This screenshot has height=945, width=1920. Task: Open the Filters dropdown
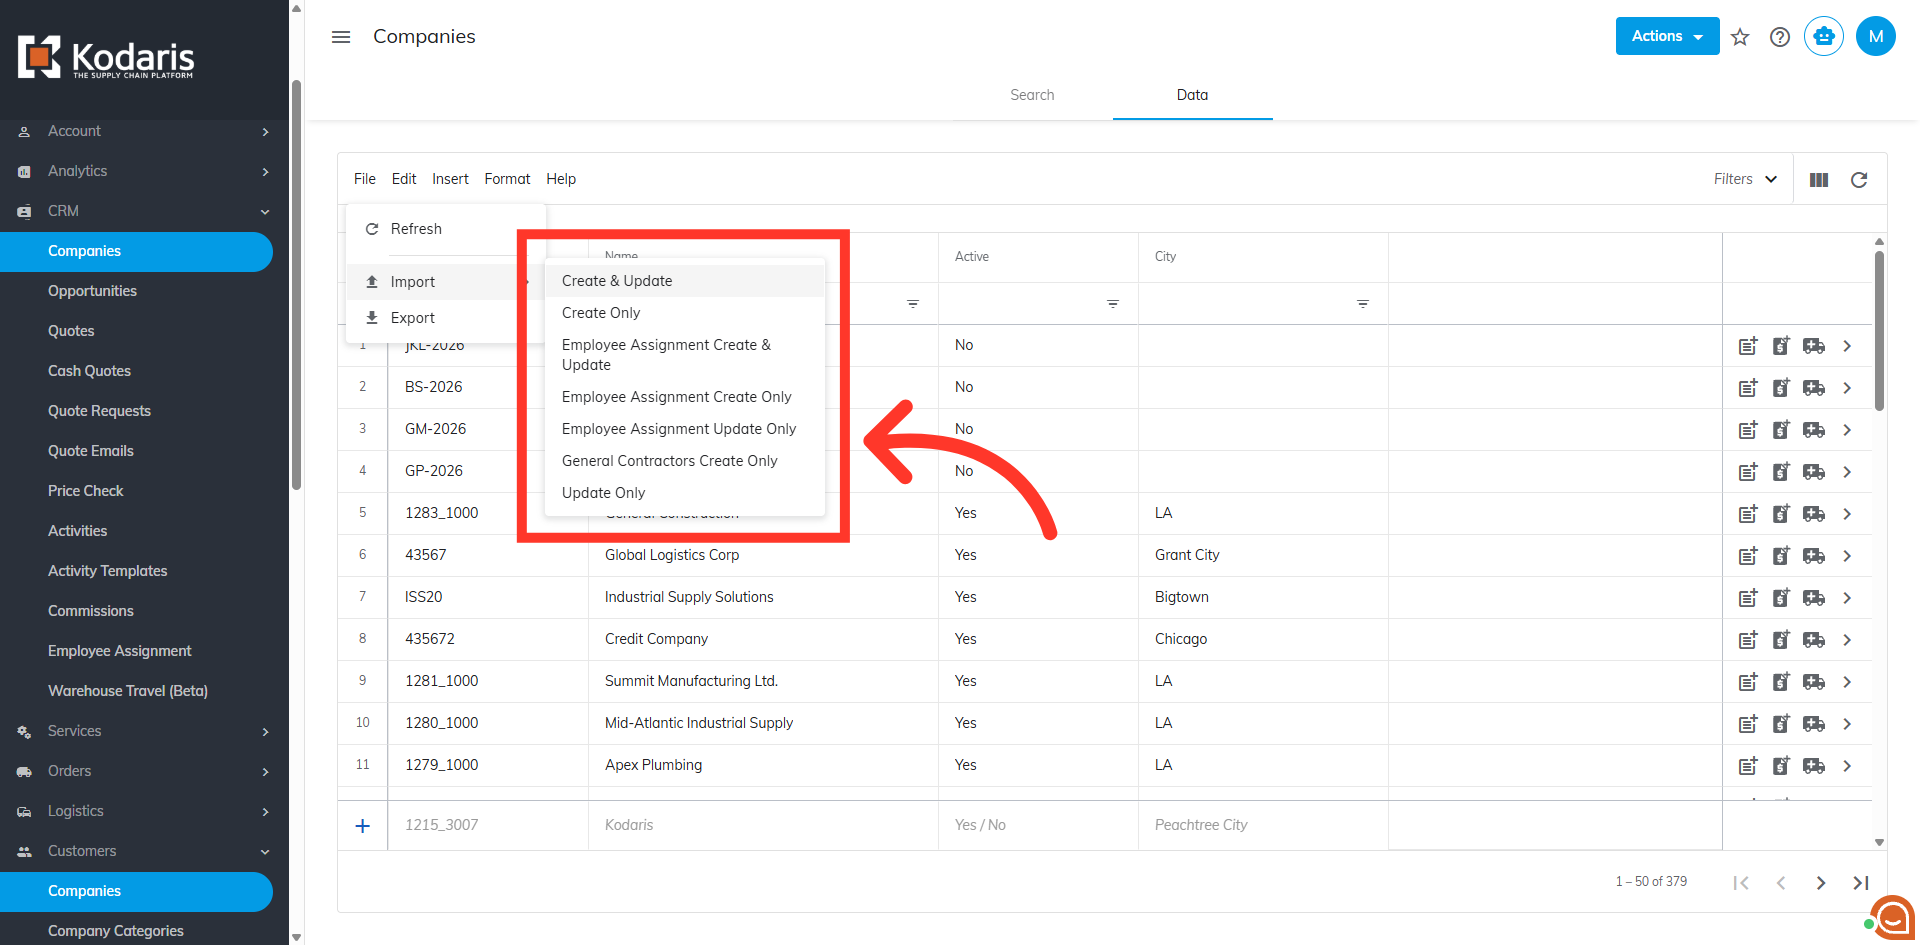tap(1745, 179)
